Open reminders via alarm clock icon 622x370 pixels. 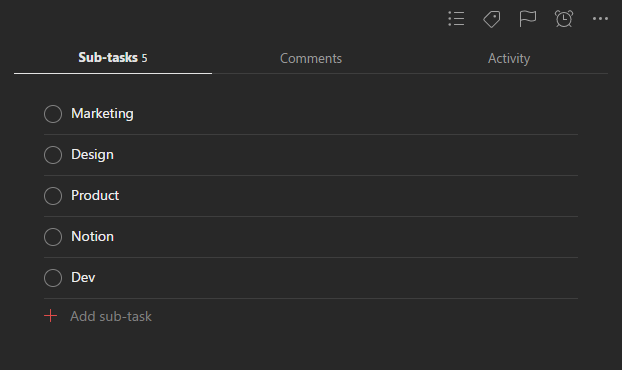pos(564,19)
